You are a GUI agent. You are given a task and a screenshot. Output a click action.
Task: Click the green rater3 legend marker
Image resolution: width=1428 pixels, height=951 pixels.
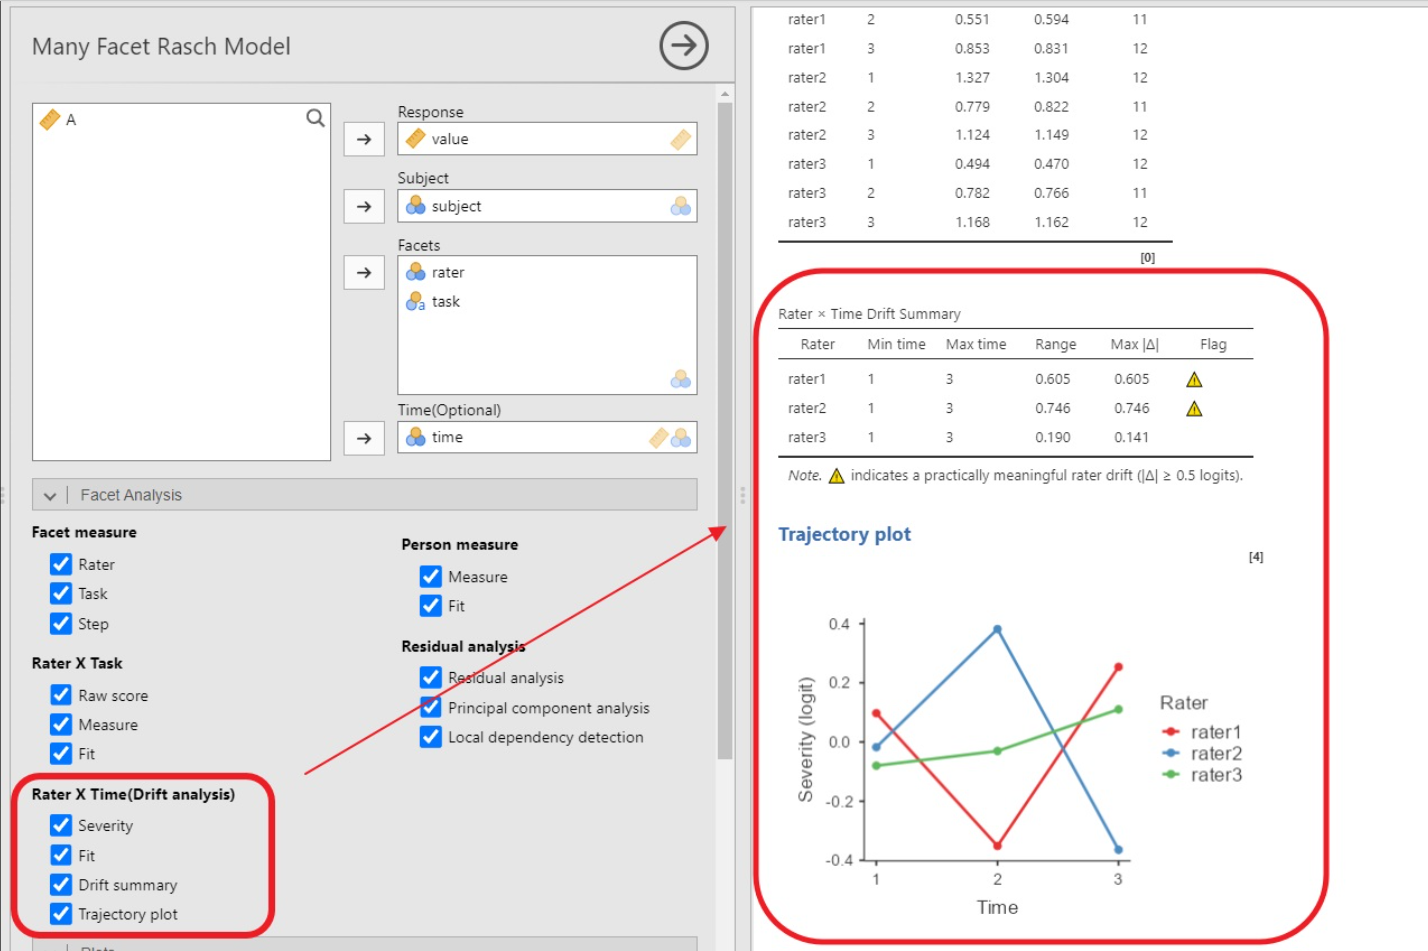[x=1171, y=774]
